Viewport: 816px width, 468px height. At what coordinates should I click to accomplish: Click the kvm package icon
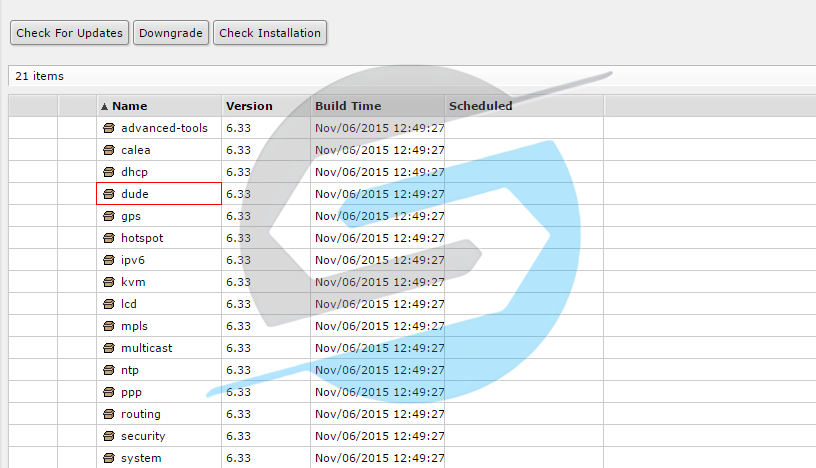(x=109, y=282)
